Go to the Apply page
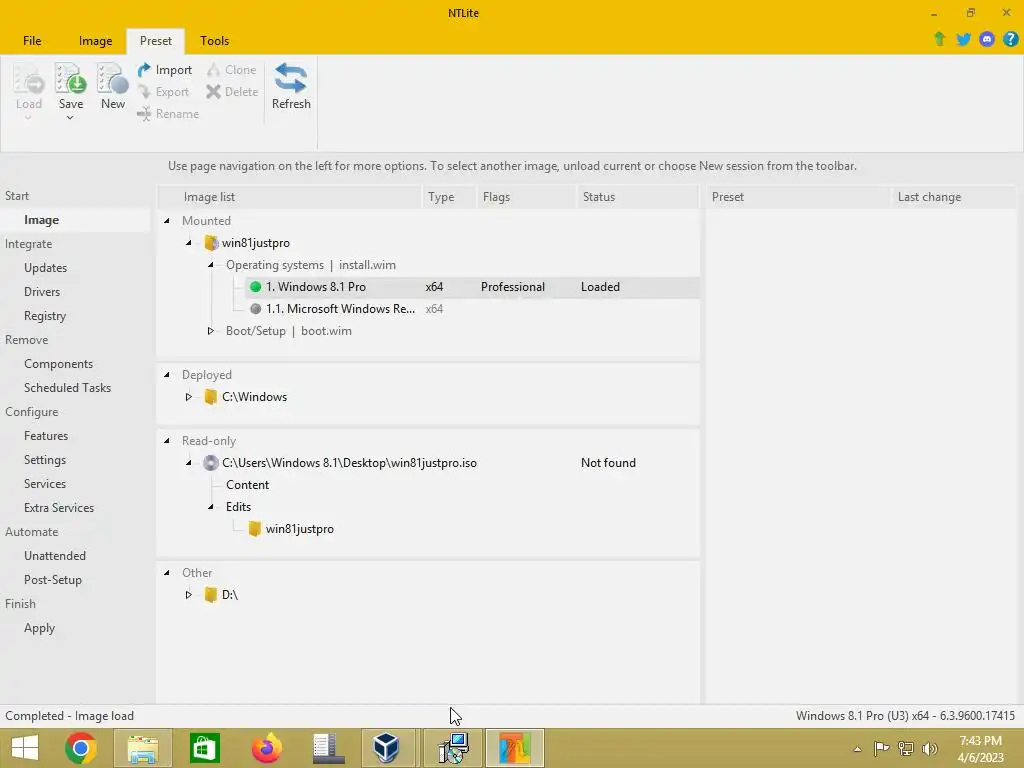Screen dimensions: 1024x768 click(39, 628)
